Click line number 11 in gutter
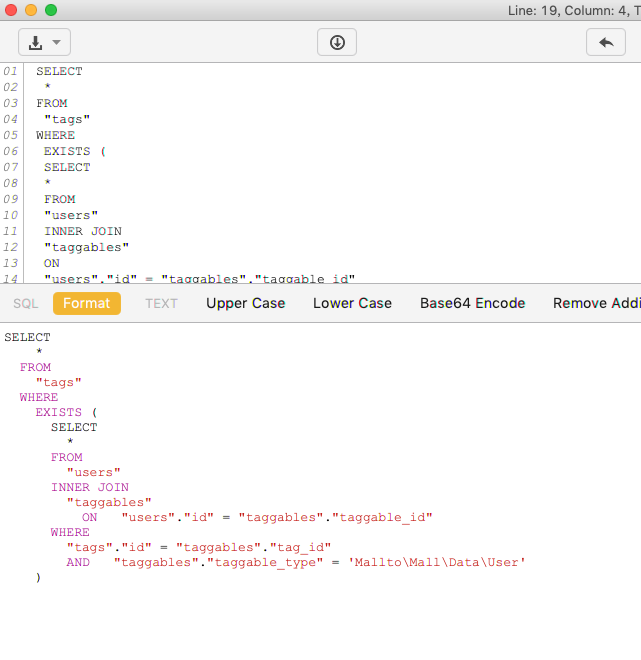Viewport: 641px width, 660px height. [11, 231]
